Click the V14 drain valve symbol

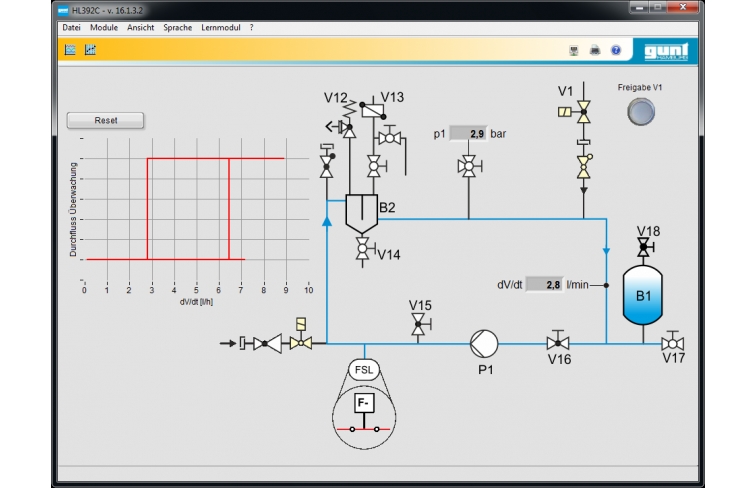[363, 249]
